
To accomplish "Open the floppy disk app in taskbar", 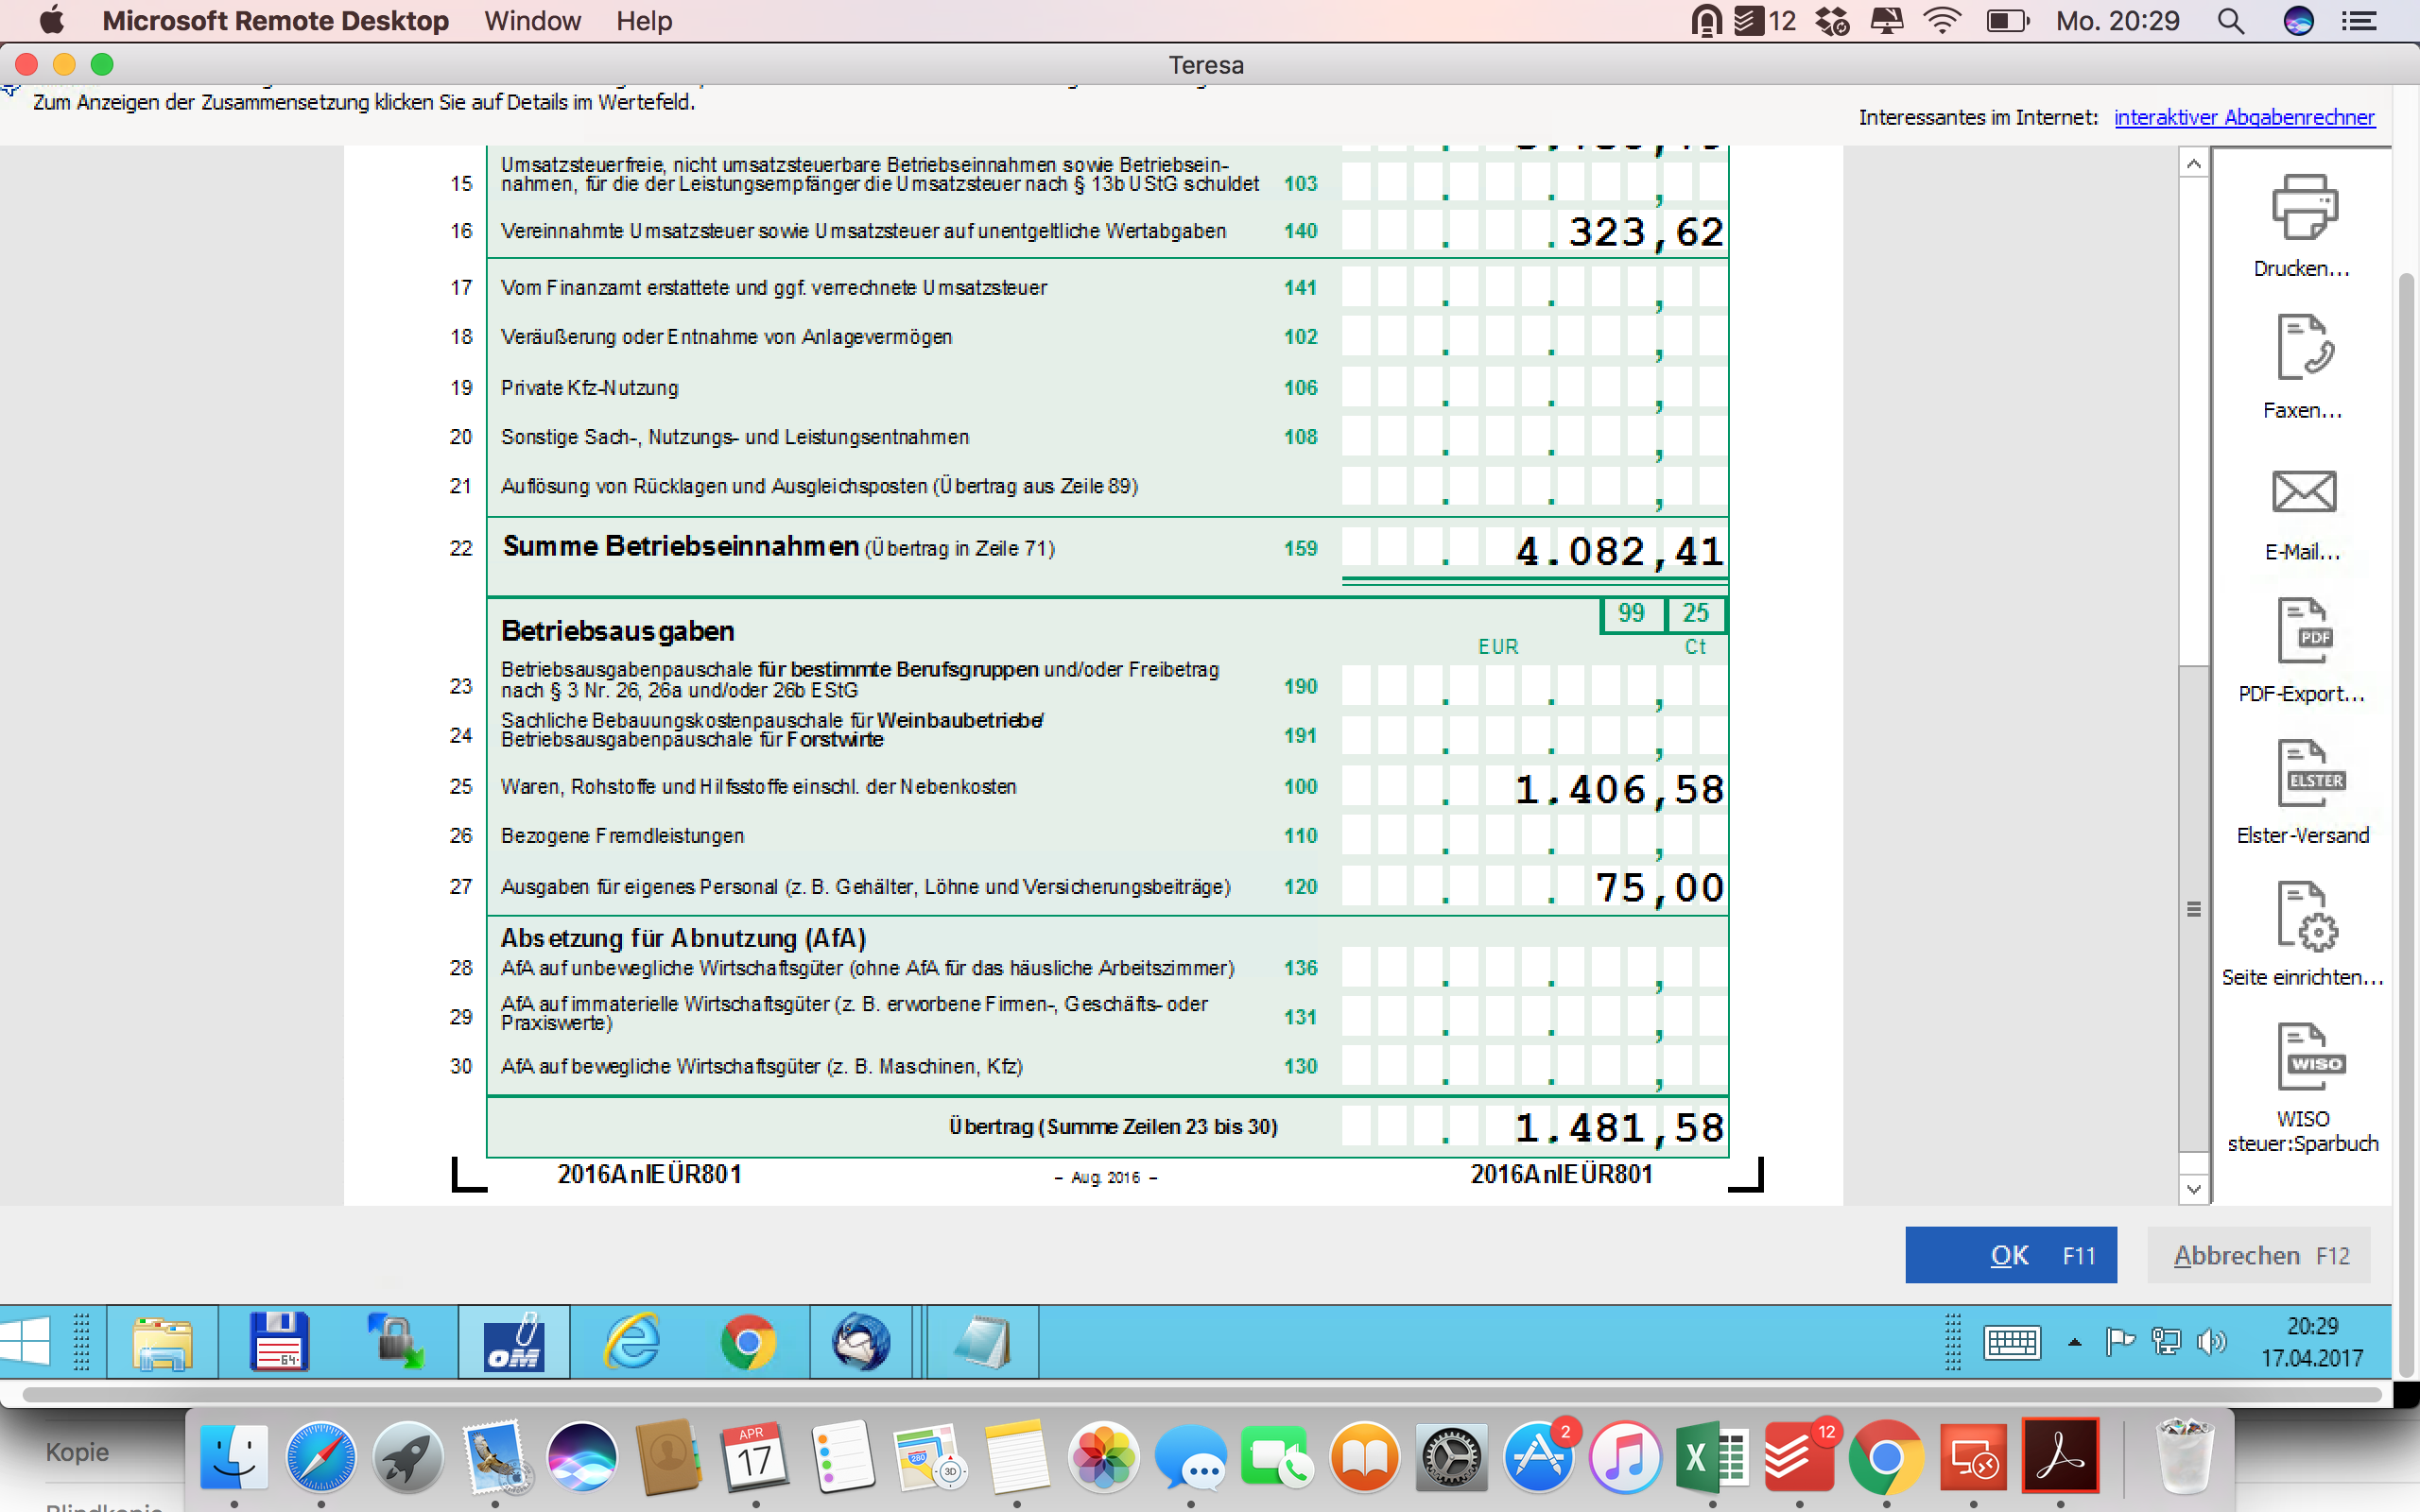I will tap(278, 1341).
